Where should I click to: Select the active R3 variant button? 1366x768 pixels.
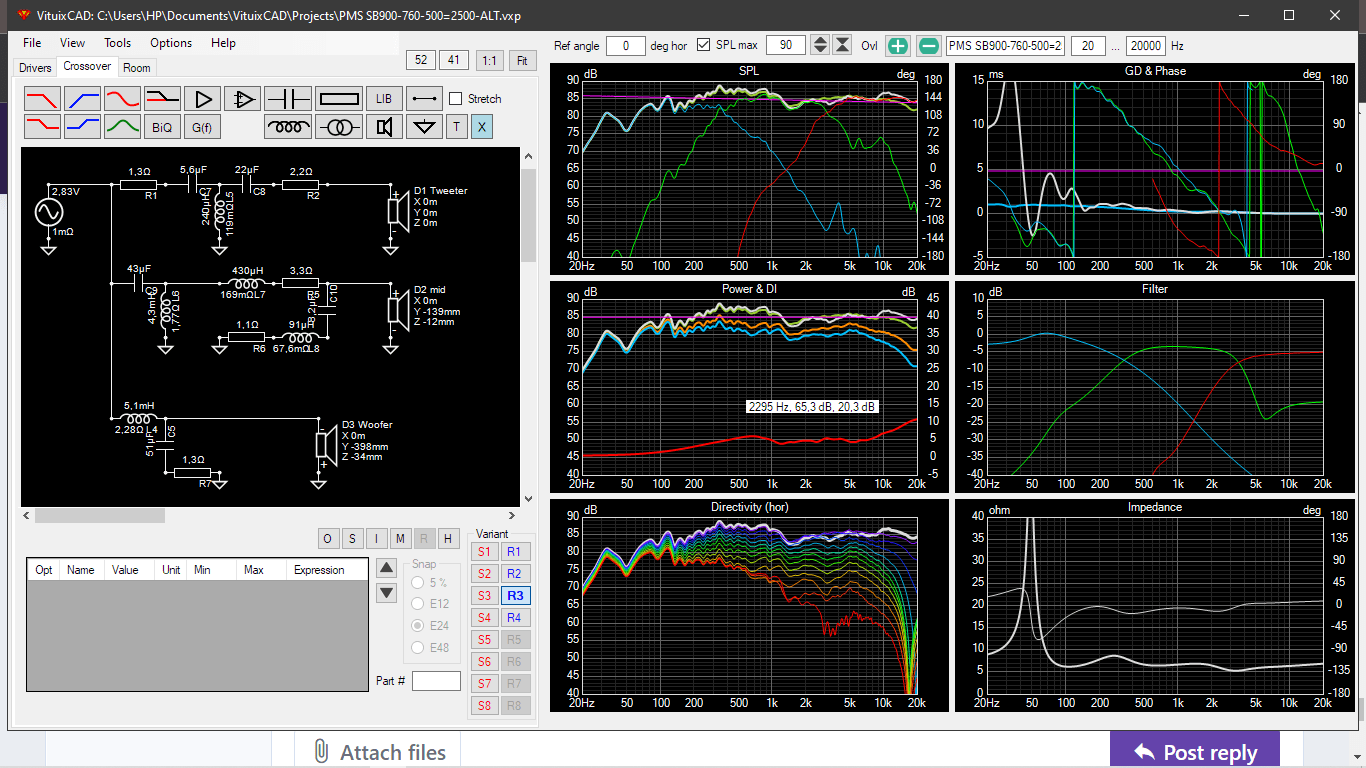[x=514, y=596]
